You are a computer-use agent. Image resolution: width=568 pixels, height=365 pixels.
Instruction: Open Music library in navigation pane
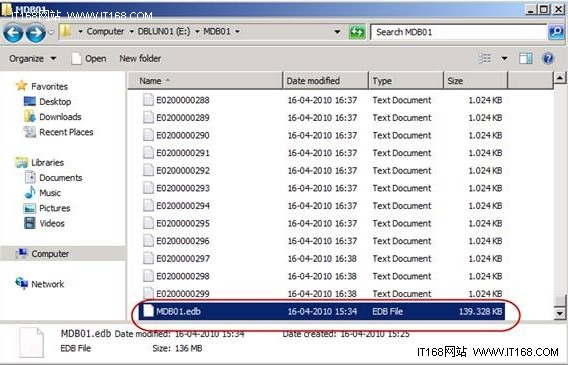click(50, 193)
